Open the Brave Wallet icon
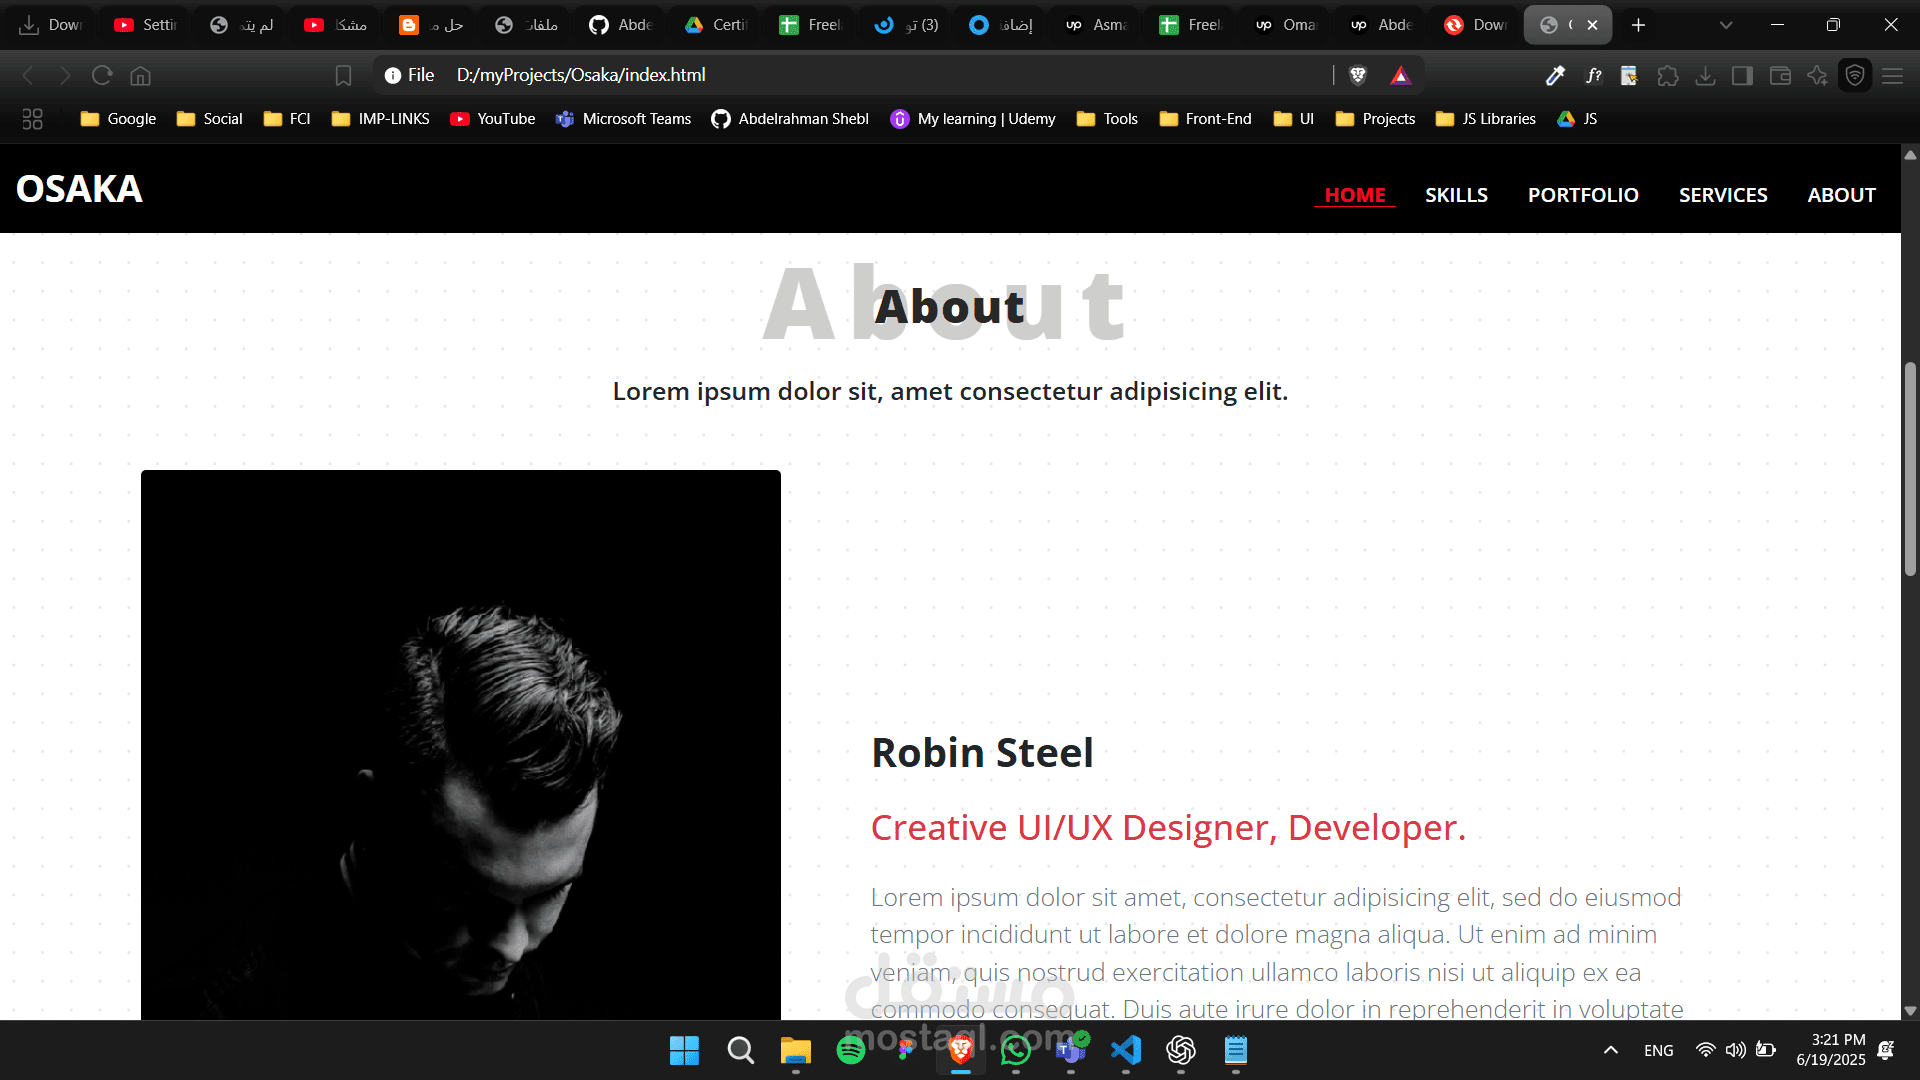 (1780, 76)
